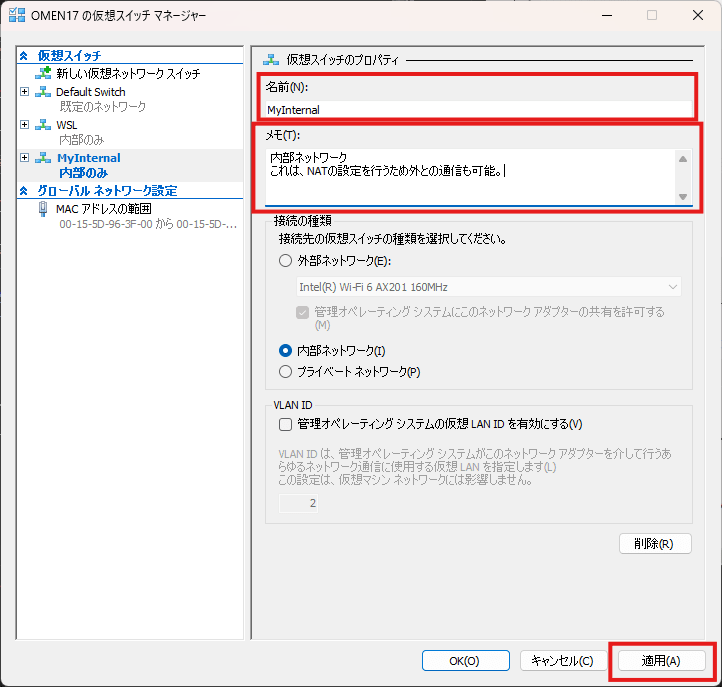Click the 名前 text field containing MyInternal
Screen dimensions: 722x687
[479, 110]
